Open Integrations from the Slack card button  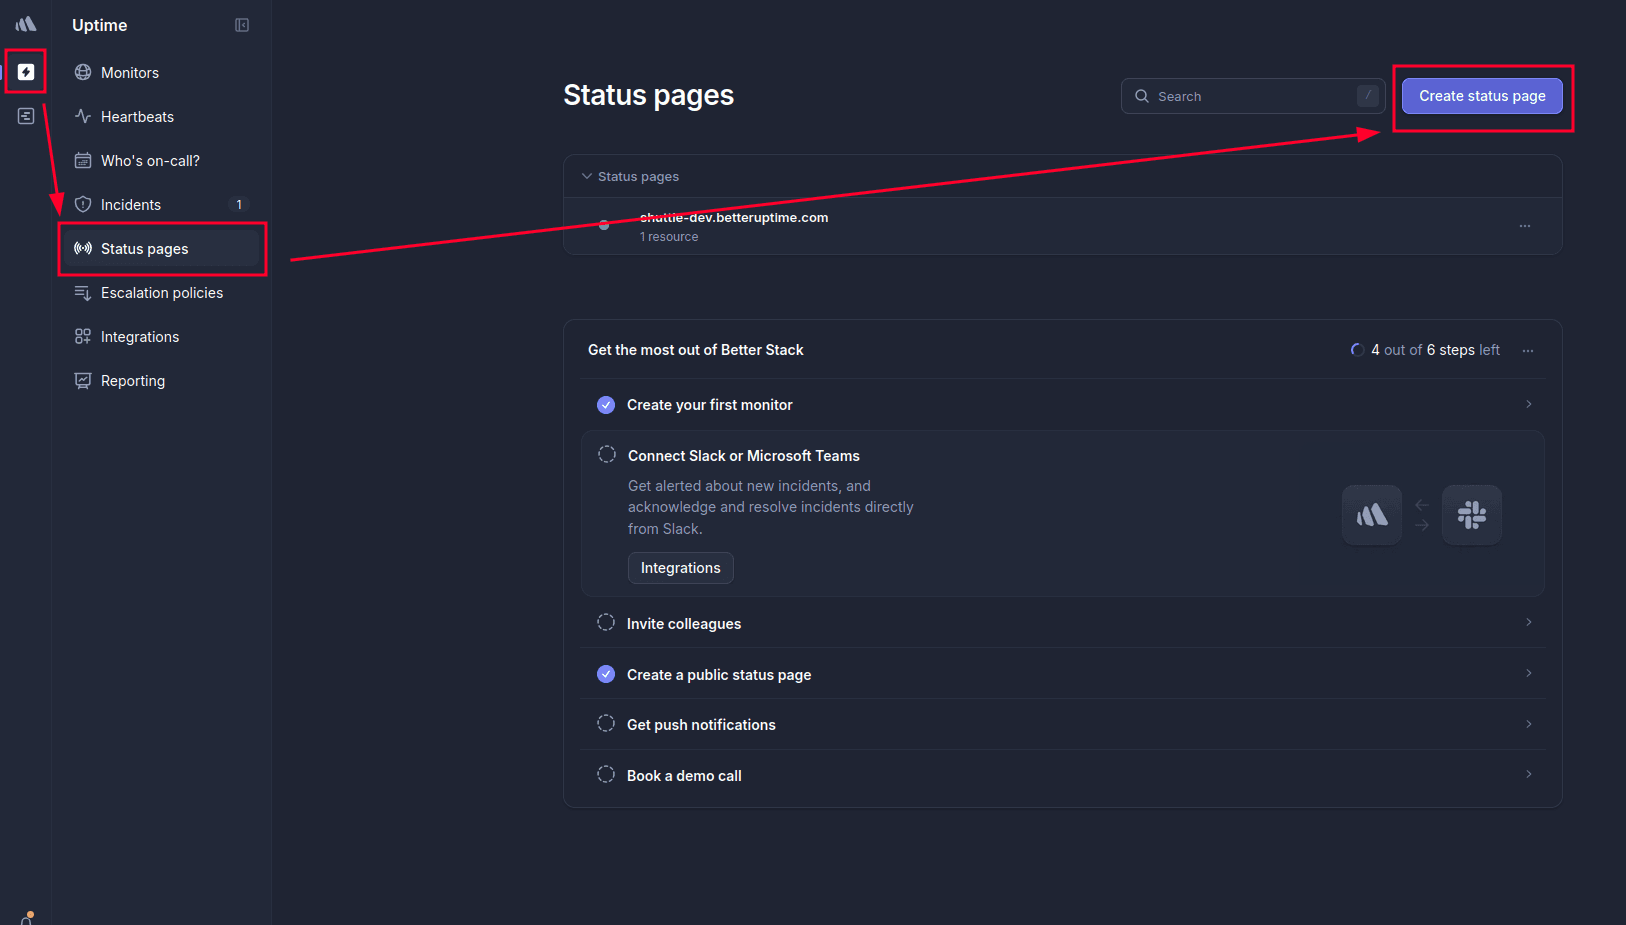click(x=680, y=567)
